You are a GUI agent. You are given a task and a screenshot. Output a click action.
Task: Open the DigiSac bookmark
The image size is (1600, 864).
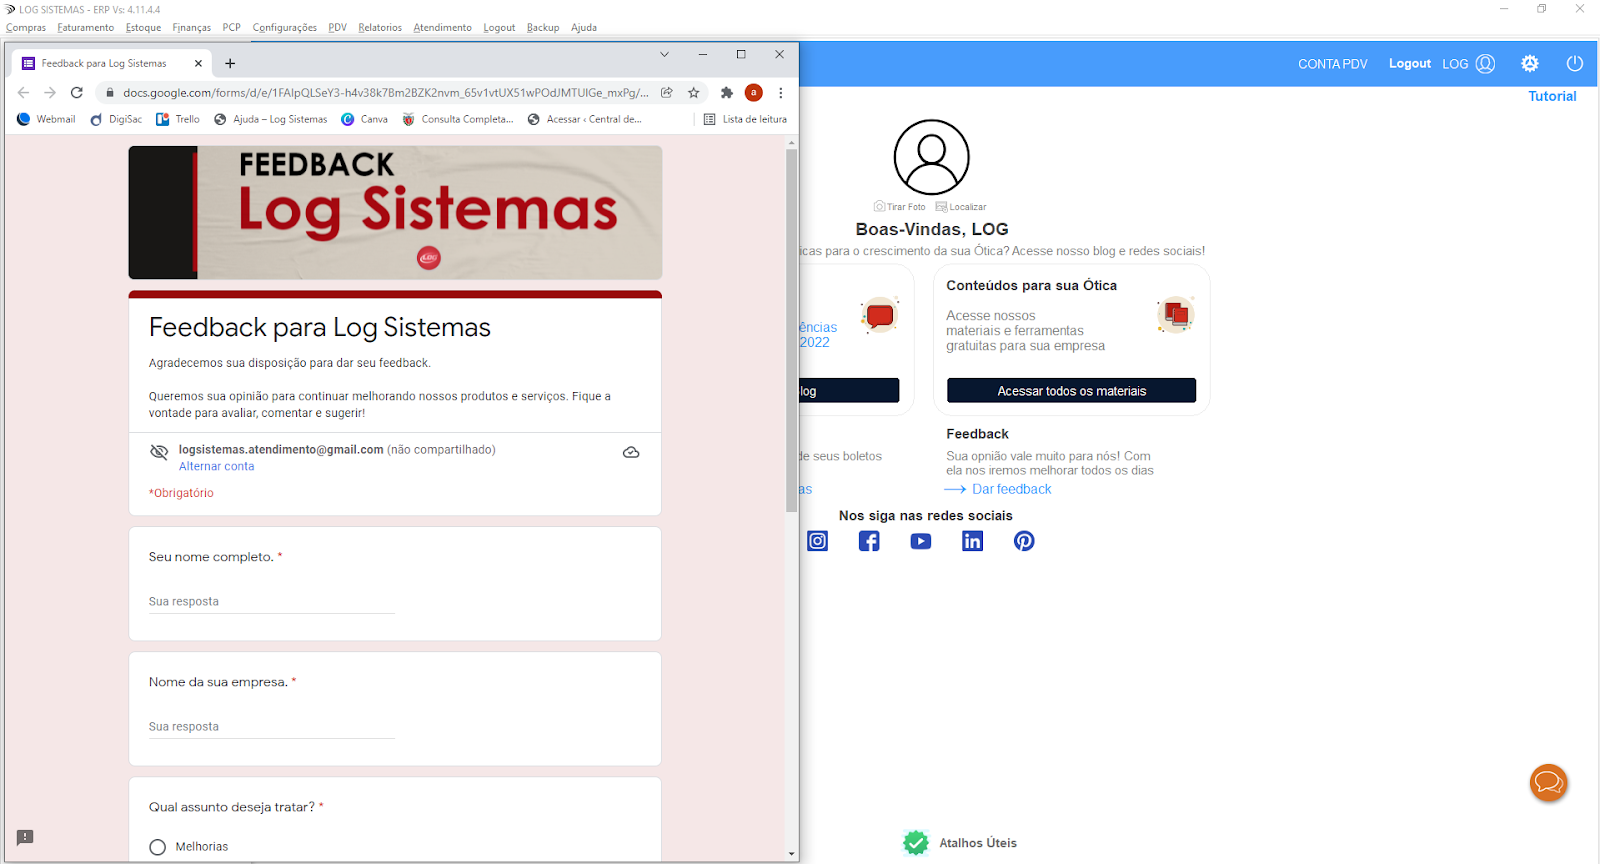click(x=116, y=119)
